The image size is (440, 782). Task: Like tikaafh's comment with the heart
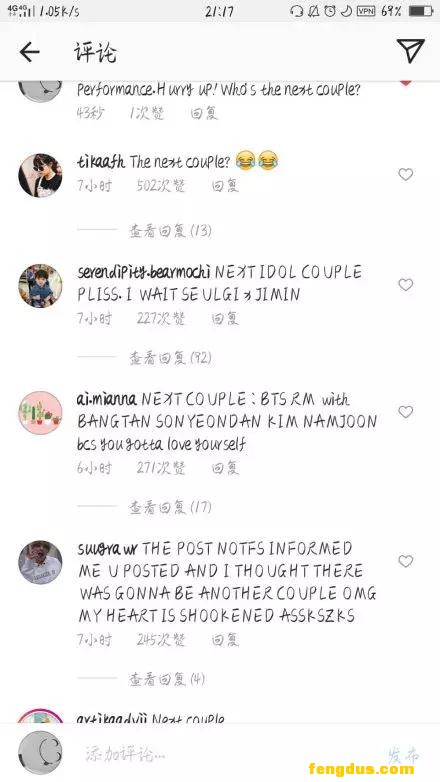coord(406,174)
